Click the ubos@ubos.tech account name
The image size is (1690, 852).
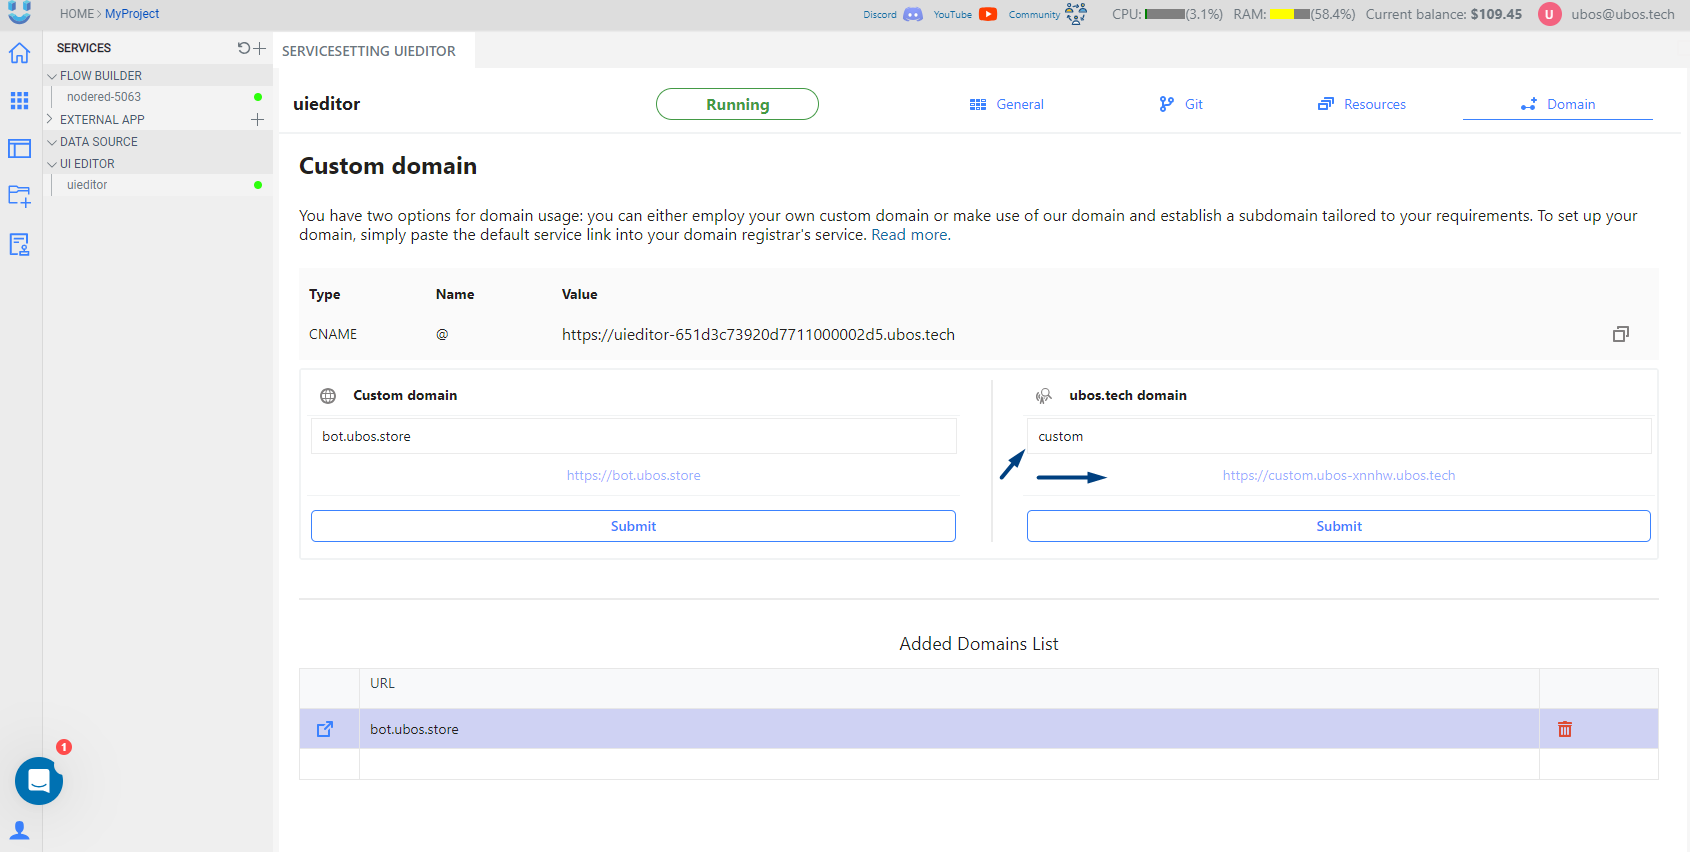[x=1622, y=14]
